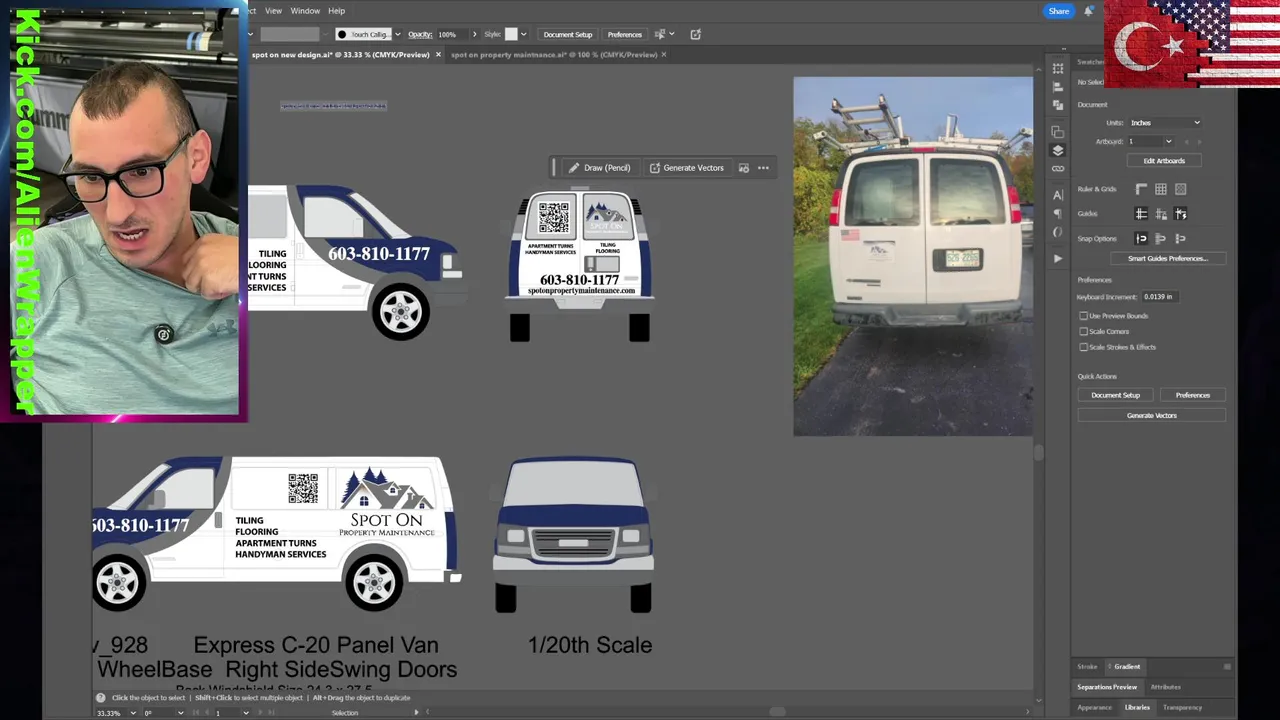Click the Style swatch

coord(511,34)
